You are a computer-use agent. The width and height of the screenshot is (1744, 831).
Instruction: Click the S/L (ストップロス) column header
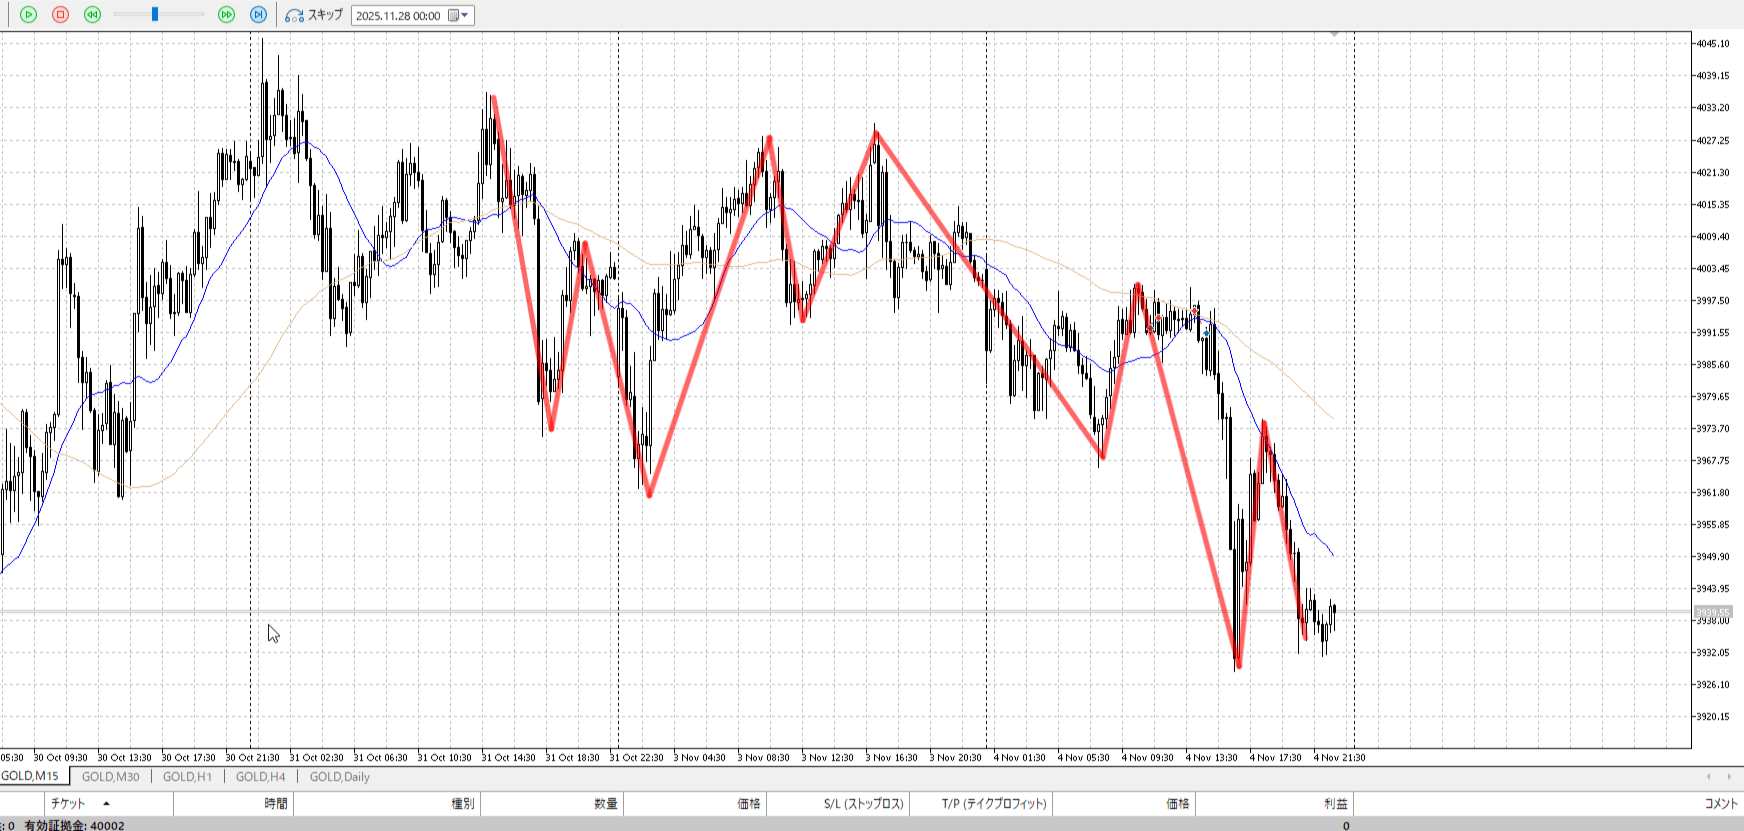863,803
